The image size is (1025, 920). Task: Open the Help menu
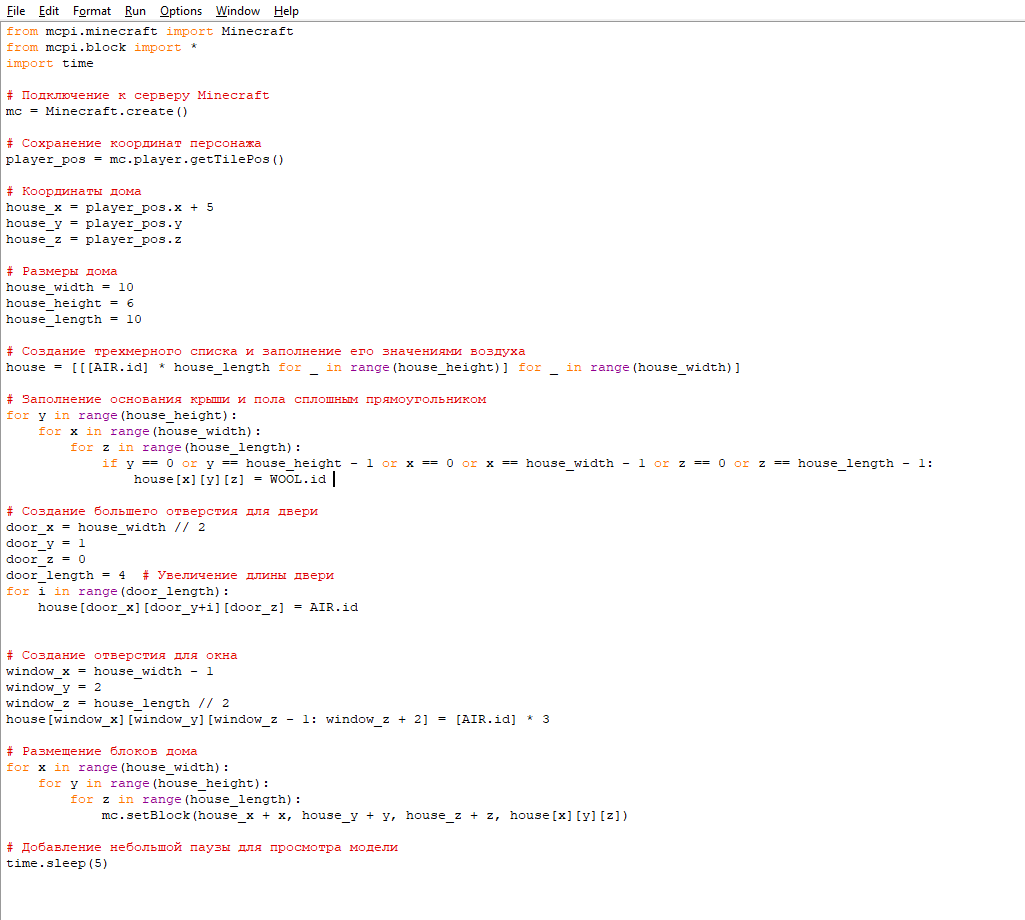click(286, 11)
